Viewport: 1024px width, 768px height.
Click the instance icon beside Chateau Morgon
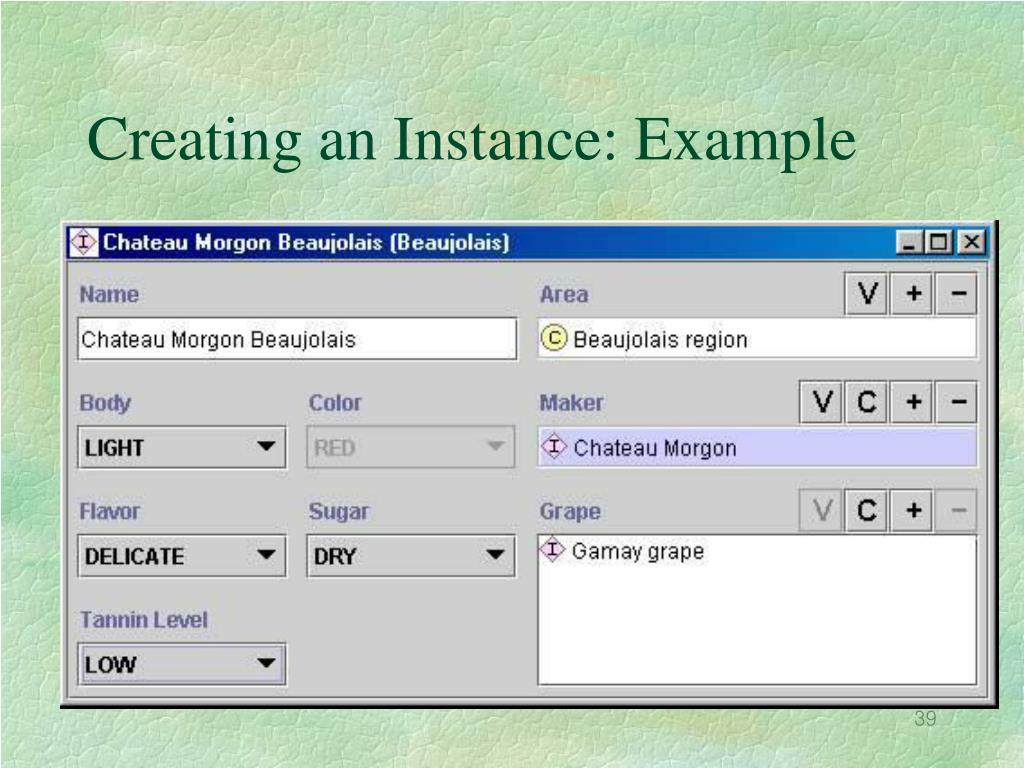tap(554, 447)
